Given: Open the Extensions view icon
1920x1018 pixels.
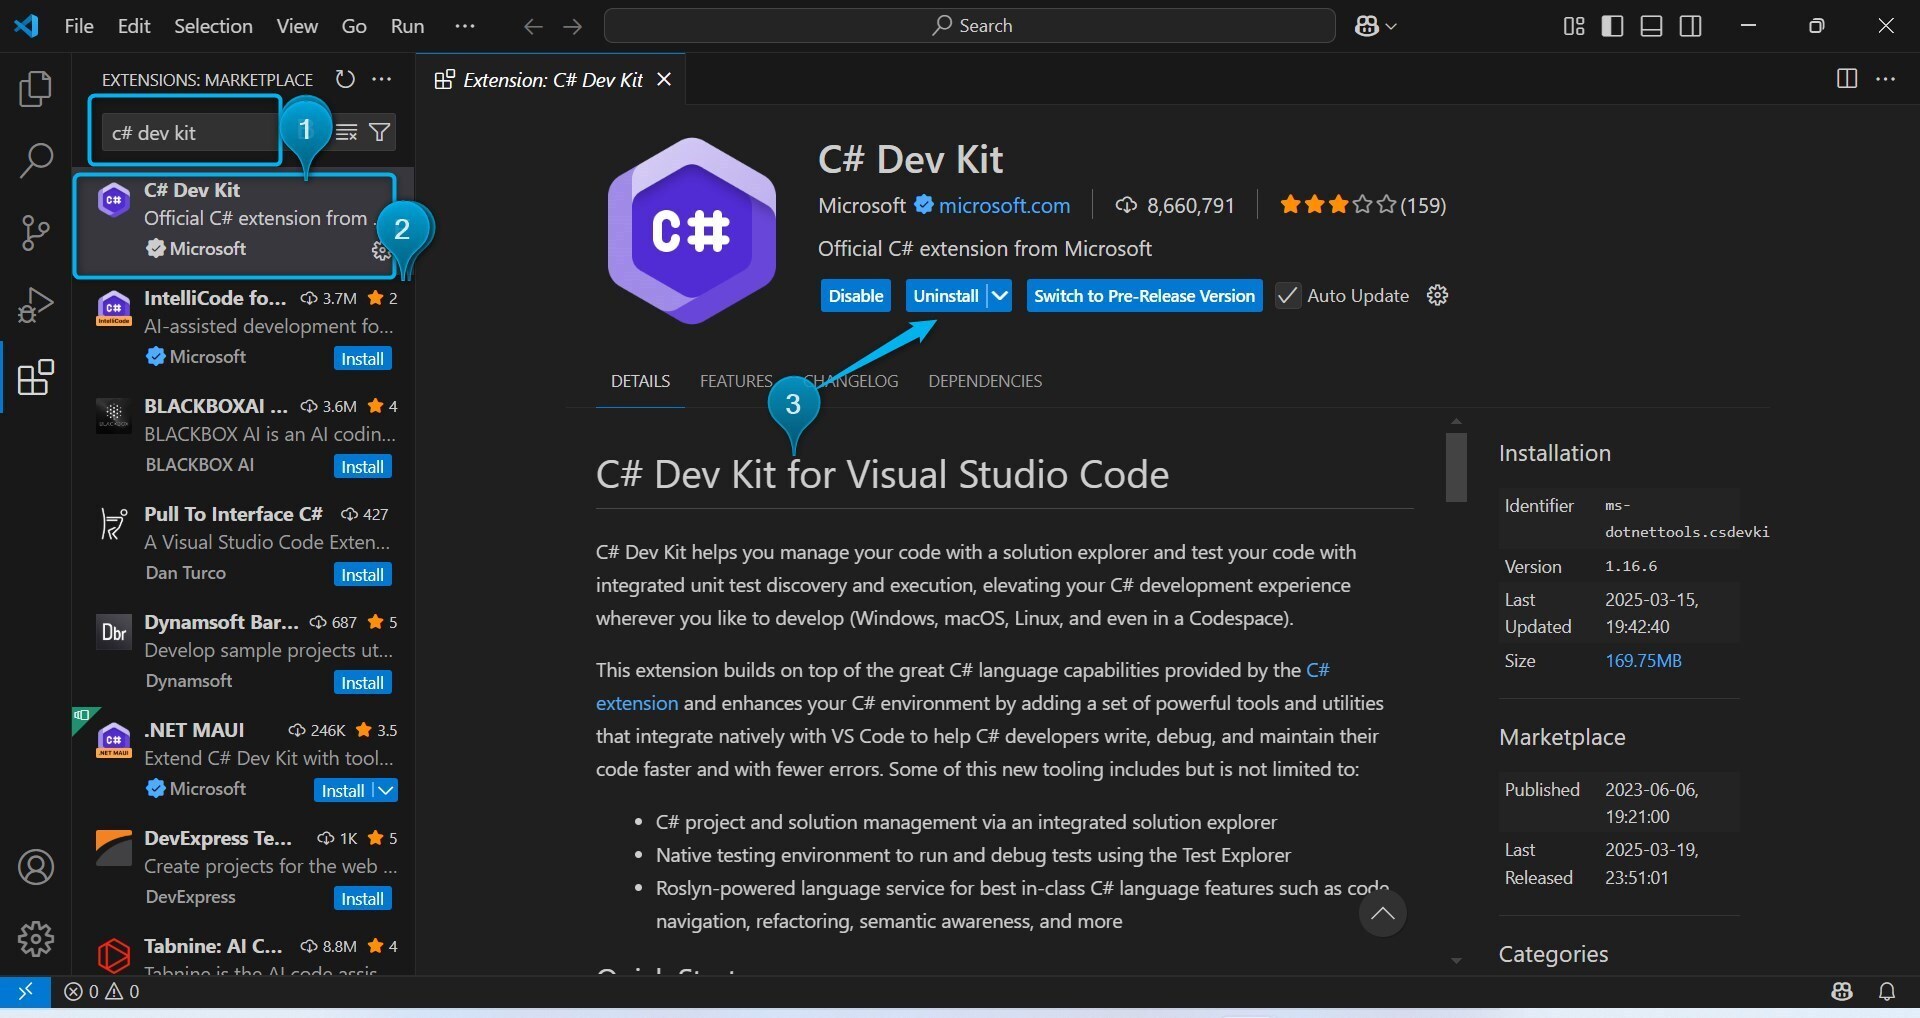Looking at the screenshot, I should click(x=36, y=377).
